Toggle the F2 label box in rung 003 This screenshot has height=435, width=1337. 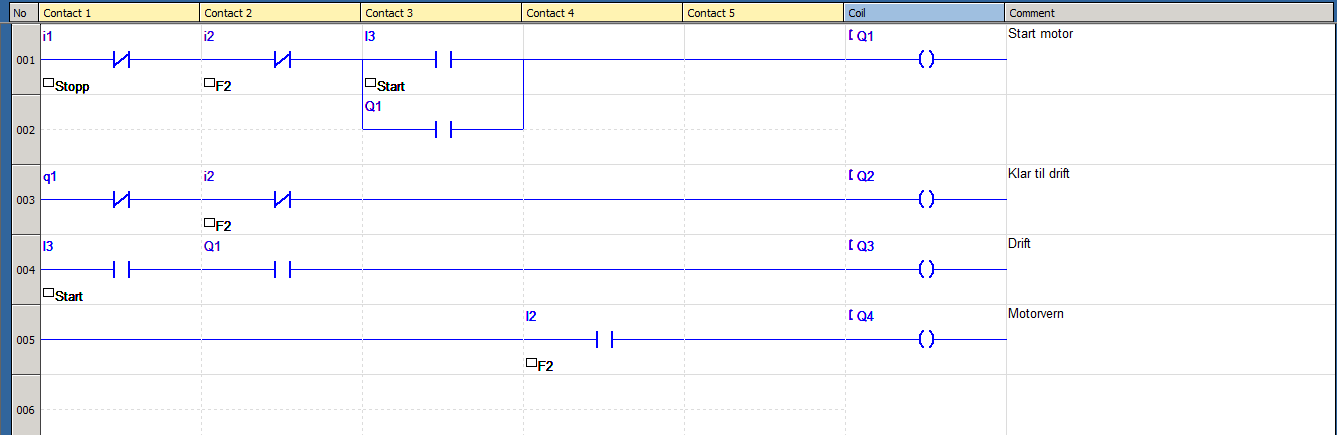[208, 223]
